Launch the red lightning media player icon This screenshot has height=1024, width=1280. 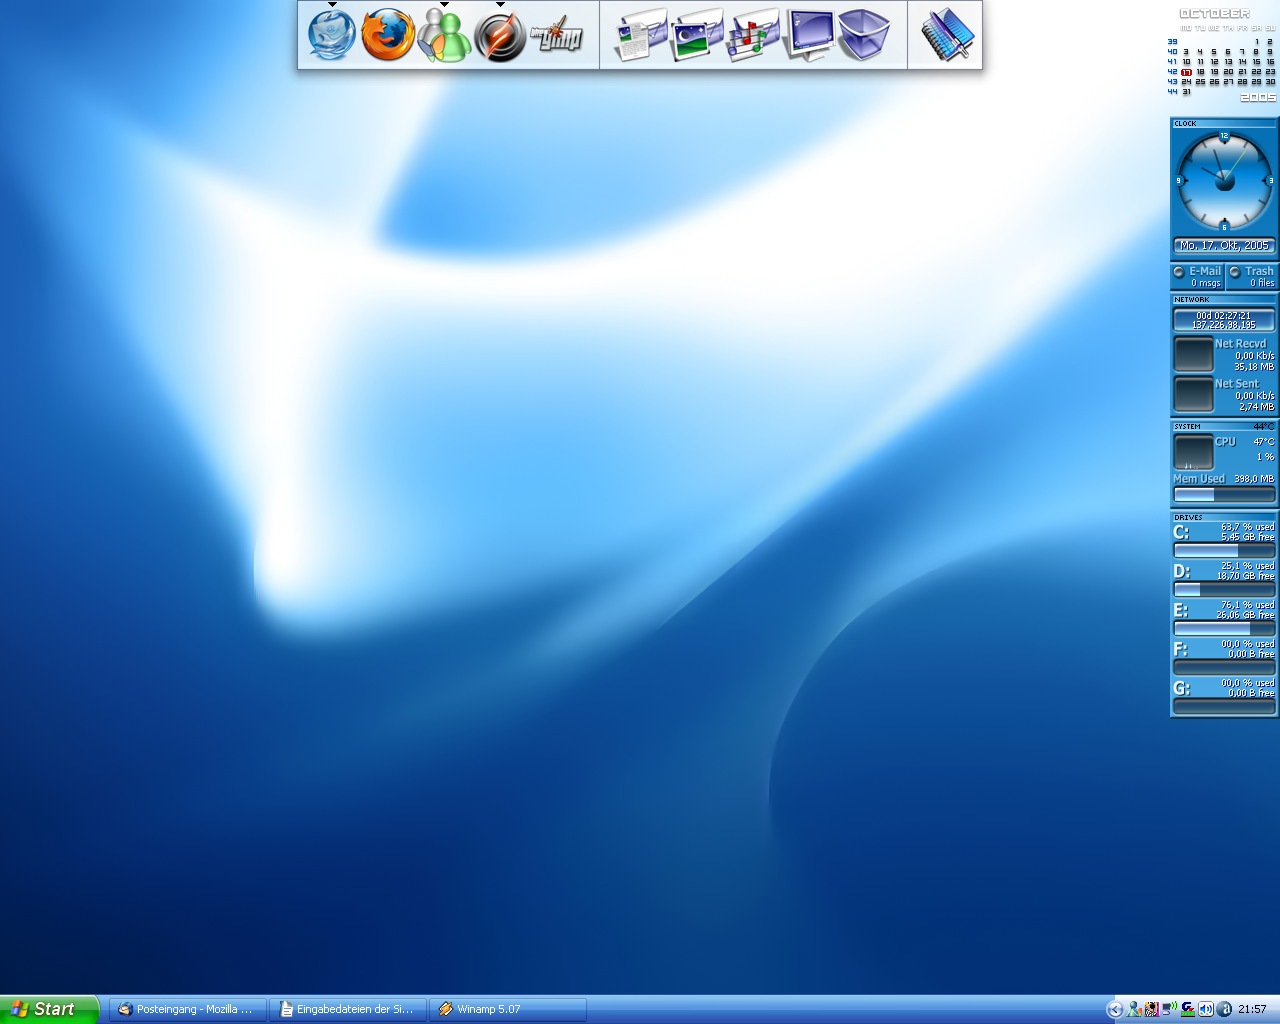499,36
